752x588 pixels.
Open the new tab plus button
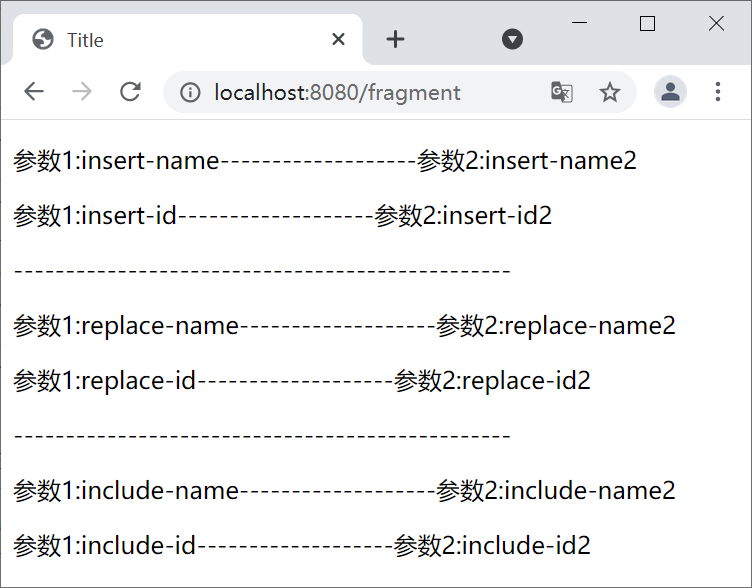pos(396,39)
